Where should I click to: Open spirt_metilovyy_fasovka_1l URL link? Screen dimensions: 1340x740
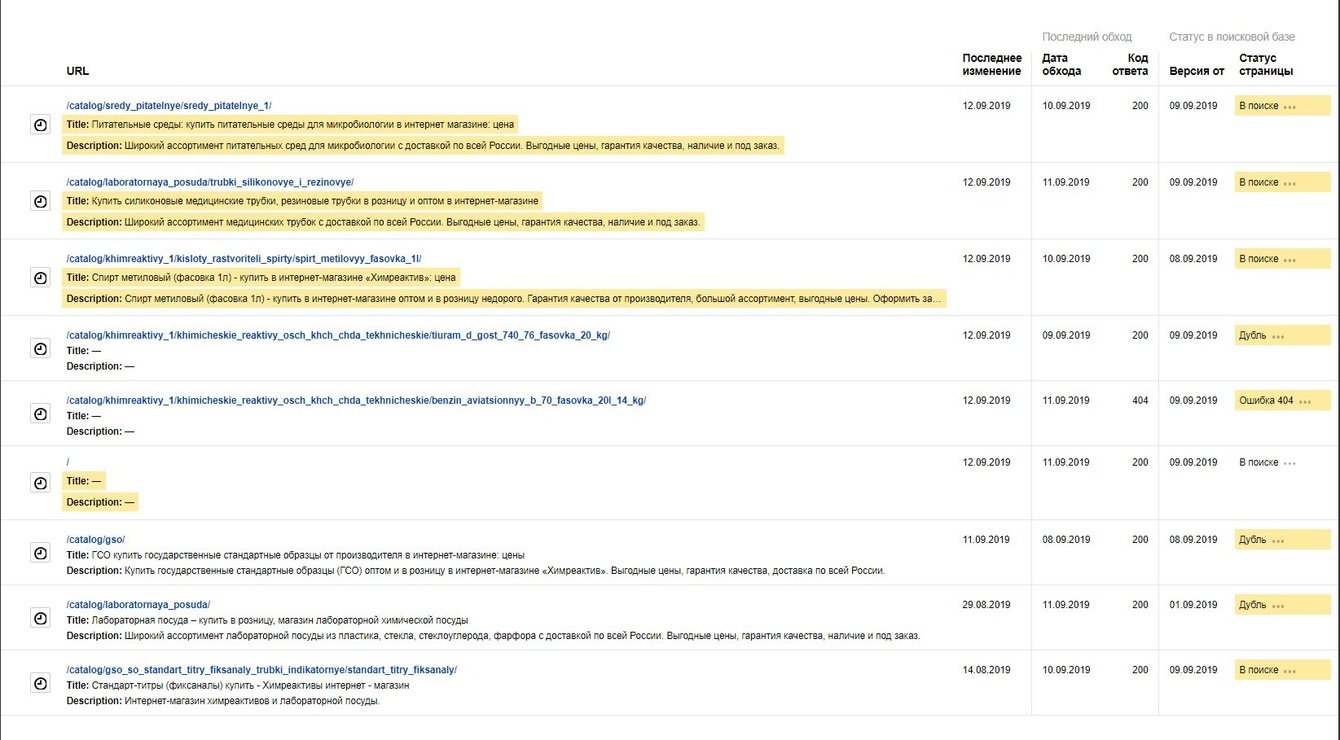(x=244, y=259)
